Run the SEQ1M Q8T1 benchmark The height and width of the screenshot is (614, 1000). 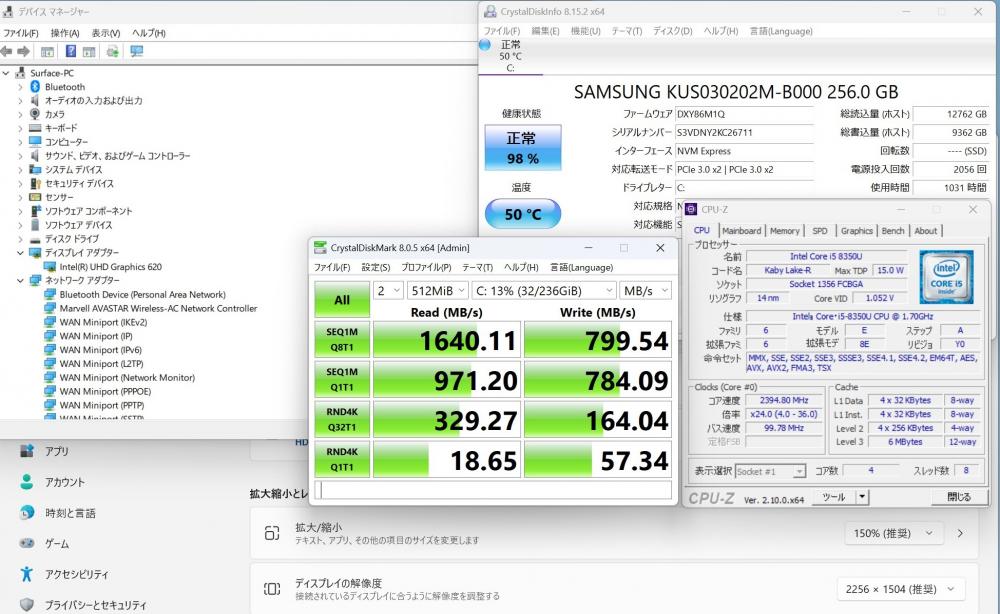tap(342, 340)
